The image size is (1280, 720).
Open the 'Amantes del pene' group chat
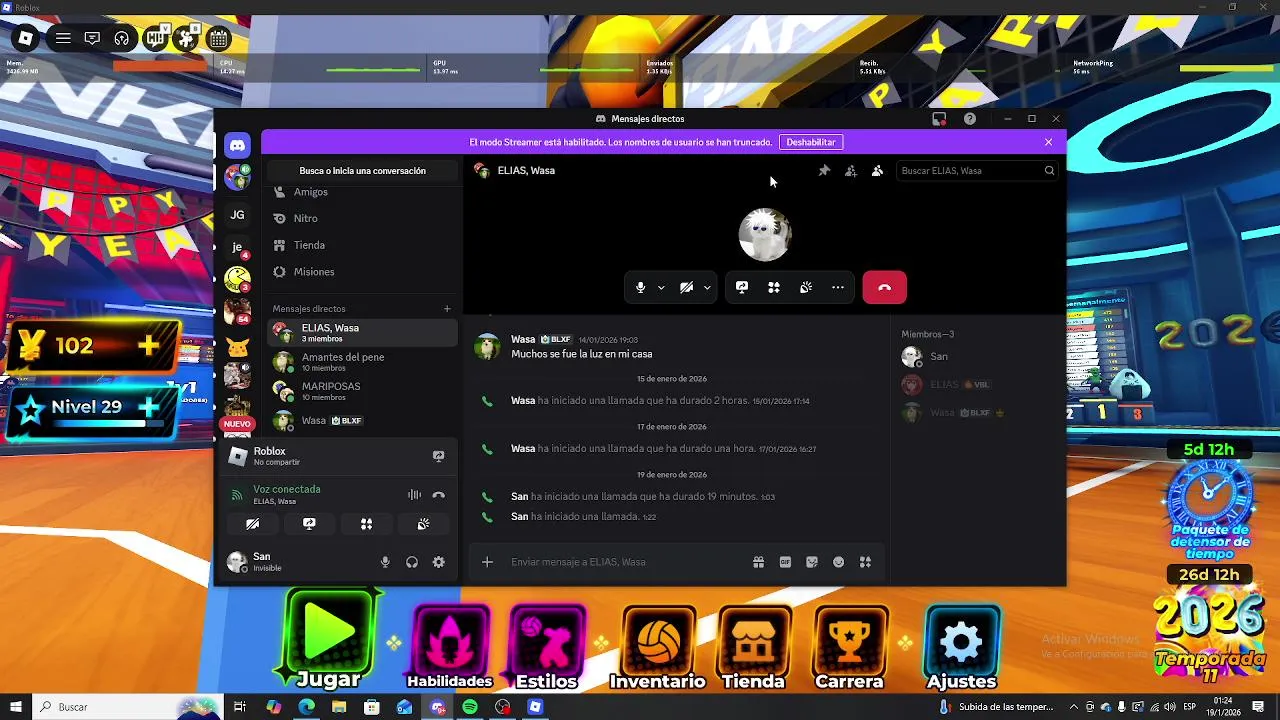(x=362, y=362)
